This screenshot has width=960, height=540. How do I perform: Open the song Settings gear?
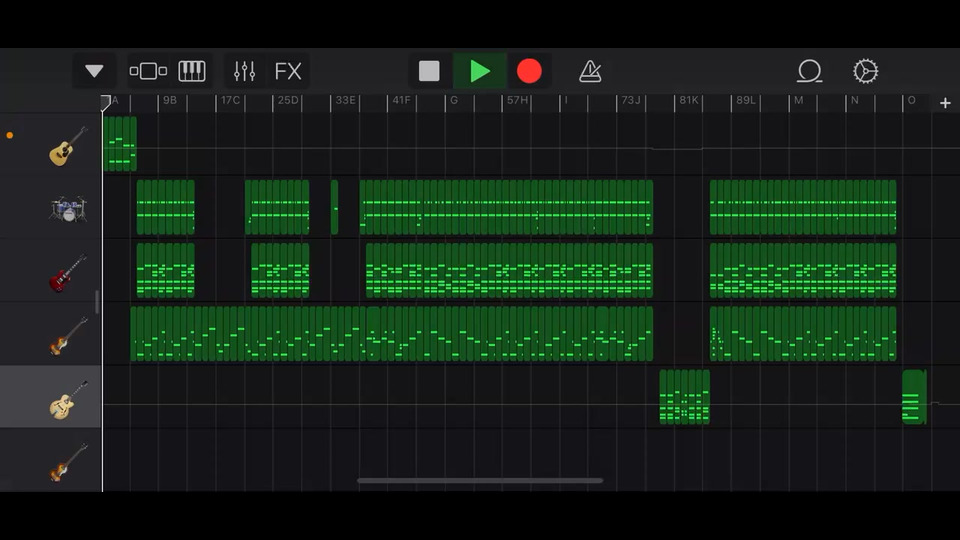click(x=866, y=71)
